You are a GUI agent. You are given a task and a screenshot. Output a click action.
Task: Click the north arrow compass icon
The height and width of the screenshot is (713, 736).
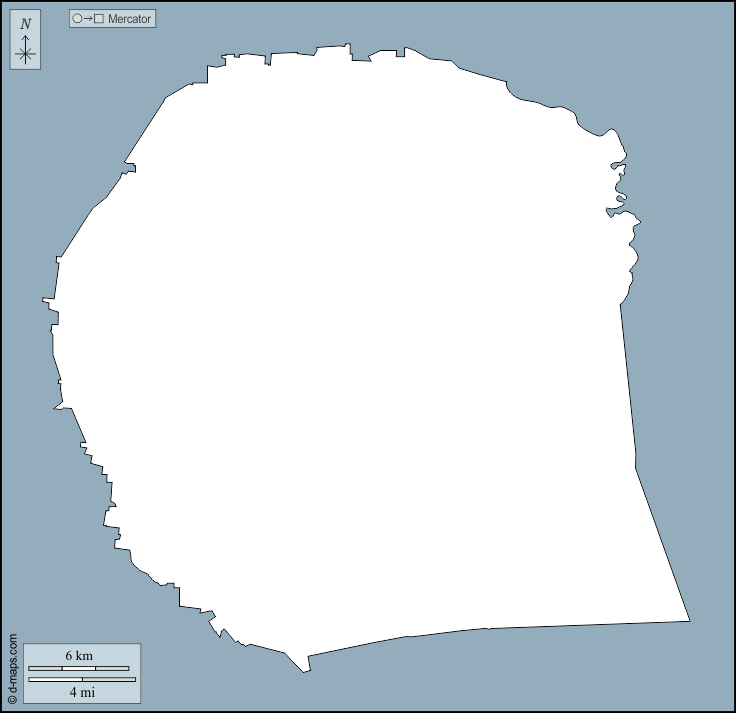click(x=26, y=41)
